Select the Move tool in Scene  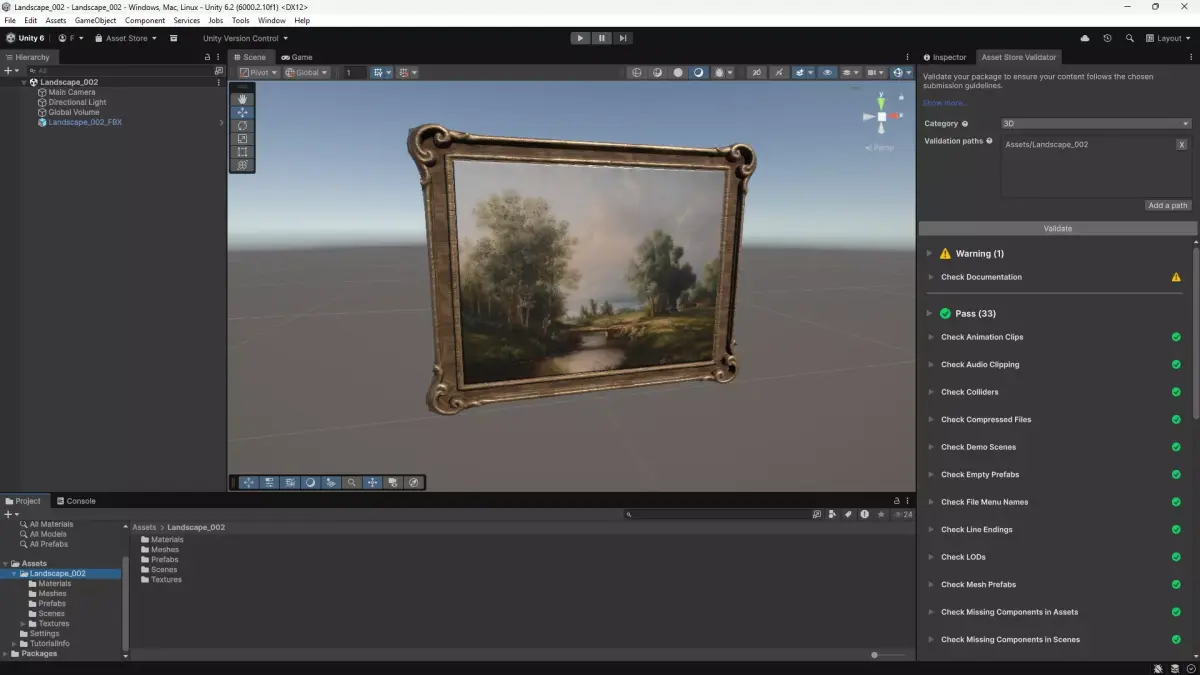point(242,113)
